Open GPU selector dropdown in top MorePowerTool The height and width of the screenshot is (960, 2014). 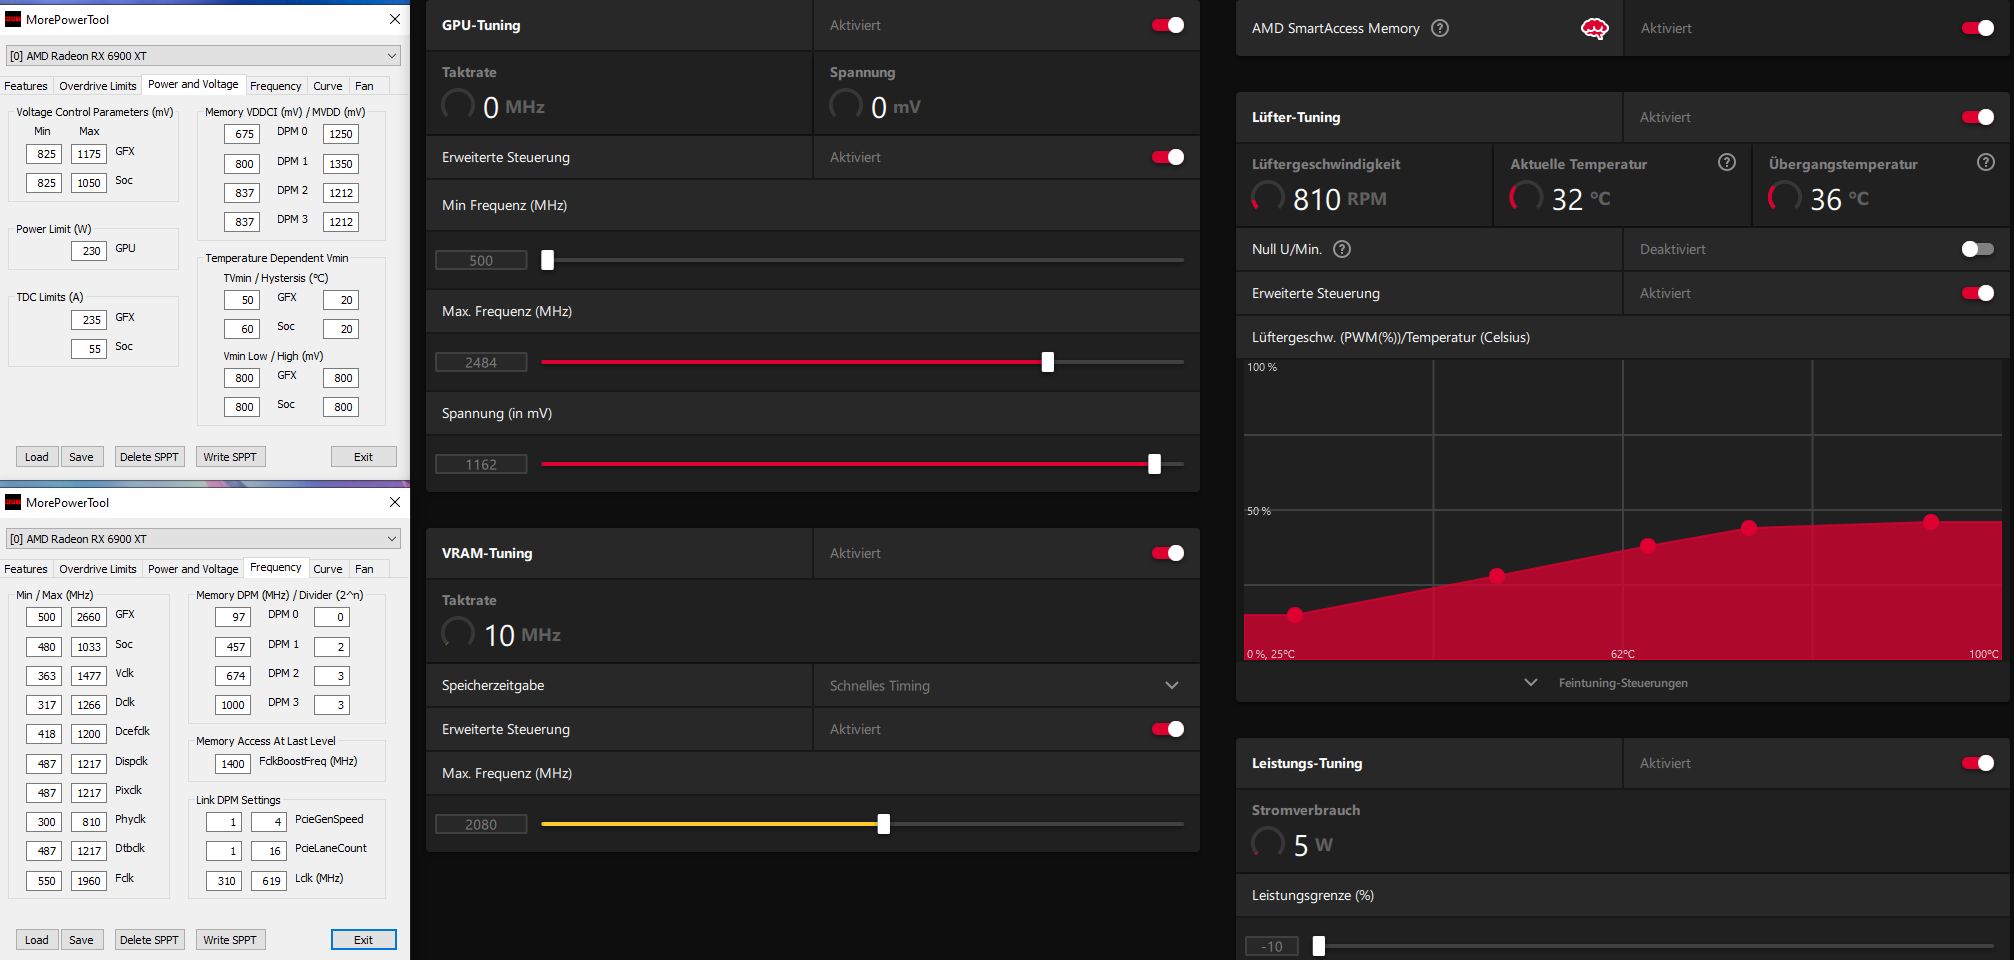(203, 56)
